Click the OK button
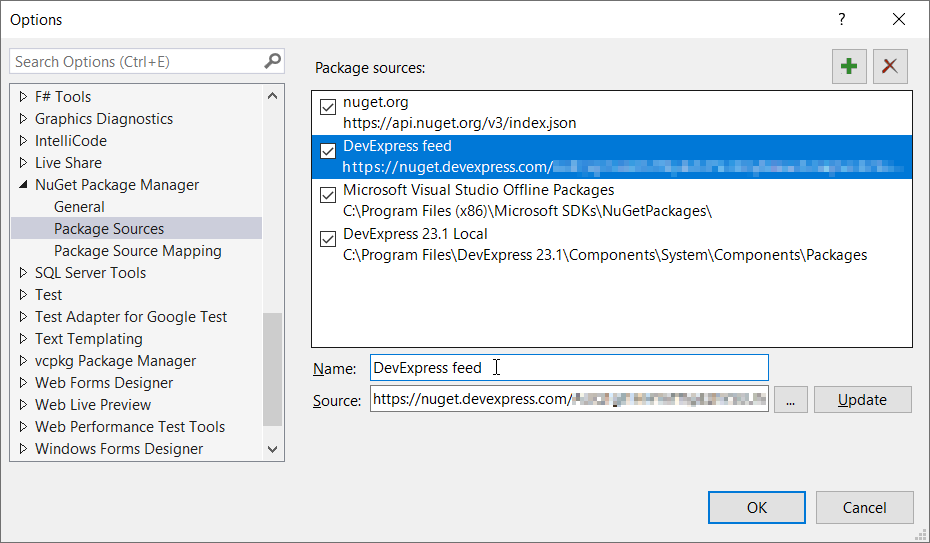930x543 pixels. click(757, 507)
